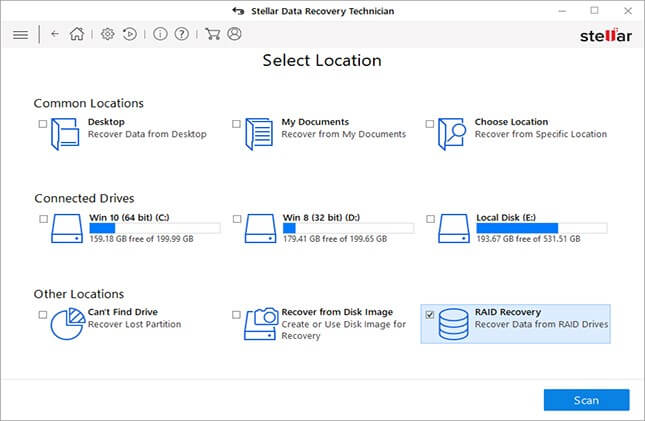Viewport: 645px width, 421px height.
Task: Click the 'Win 8 (32 bit) (D:)' label
Action: click(321, 217)
